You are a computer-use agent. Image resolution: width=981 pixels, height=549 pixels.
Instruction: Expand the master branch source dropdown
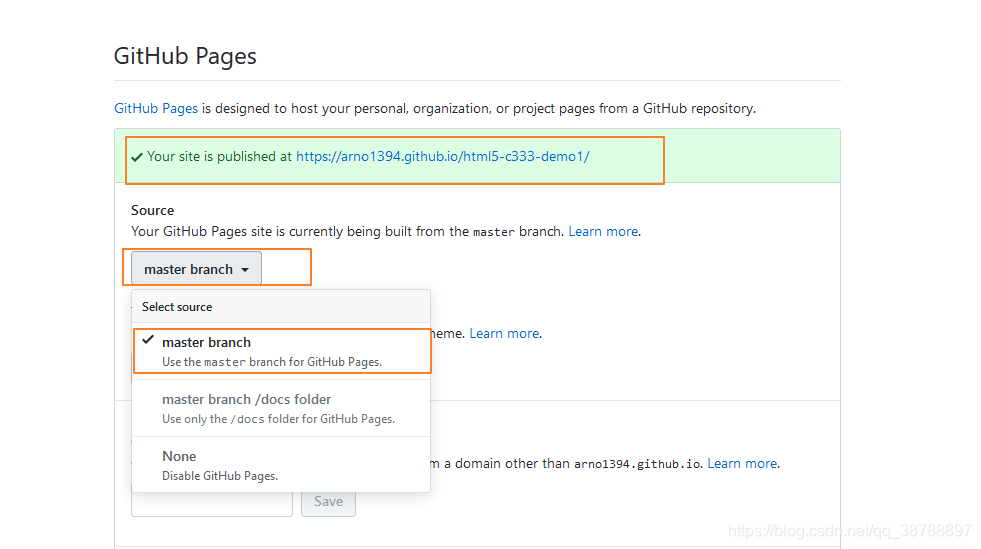pos(196,269)
